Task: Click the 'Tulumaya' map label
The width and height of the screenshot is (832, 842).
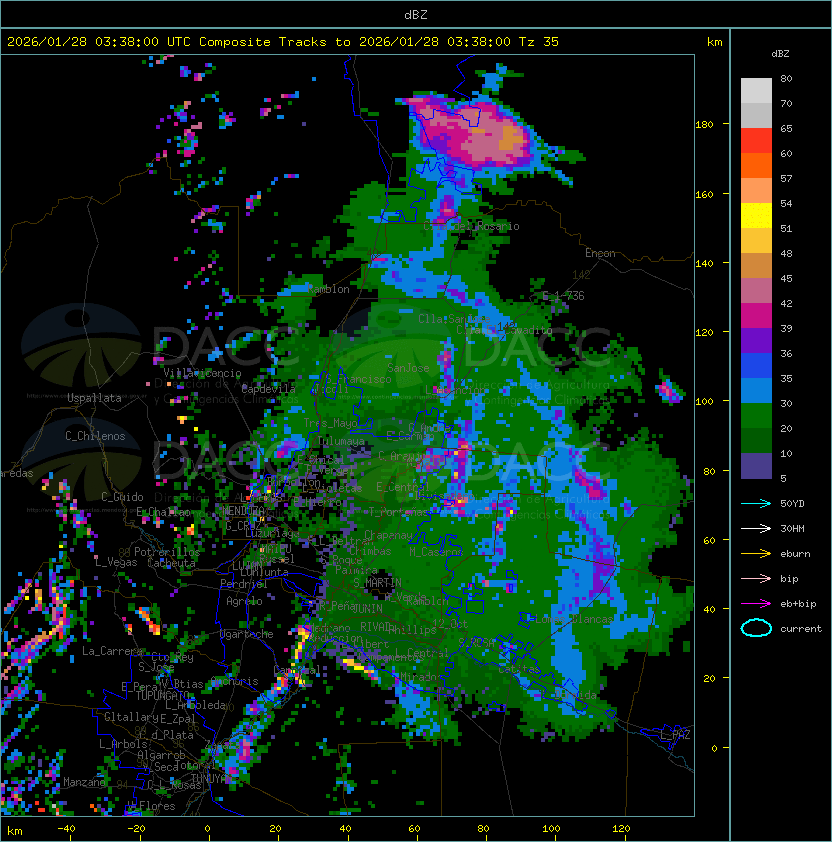Action: tap(341, 441)
